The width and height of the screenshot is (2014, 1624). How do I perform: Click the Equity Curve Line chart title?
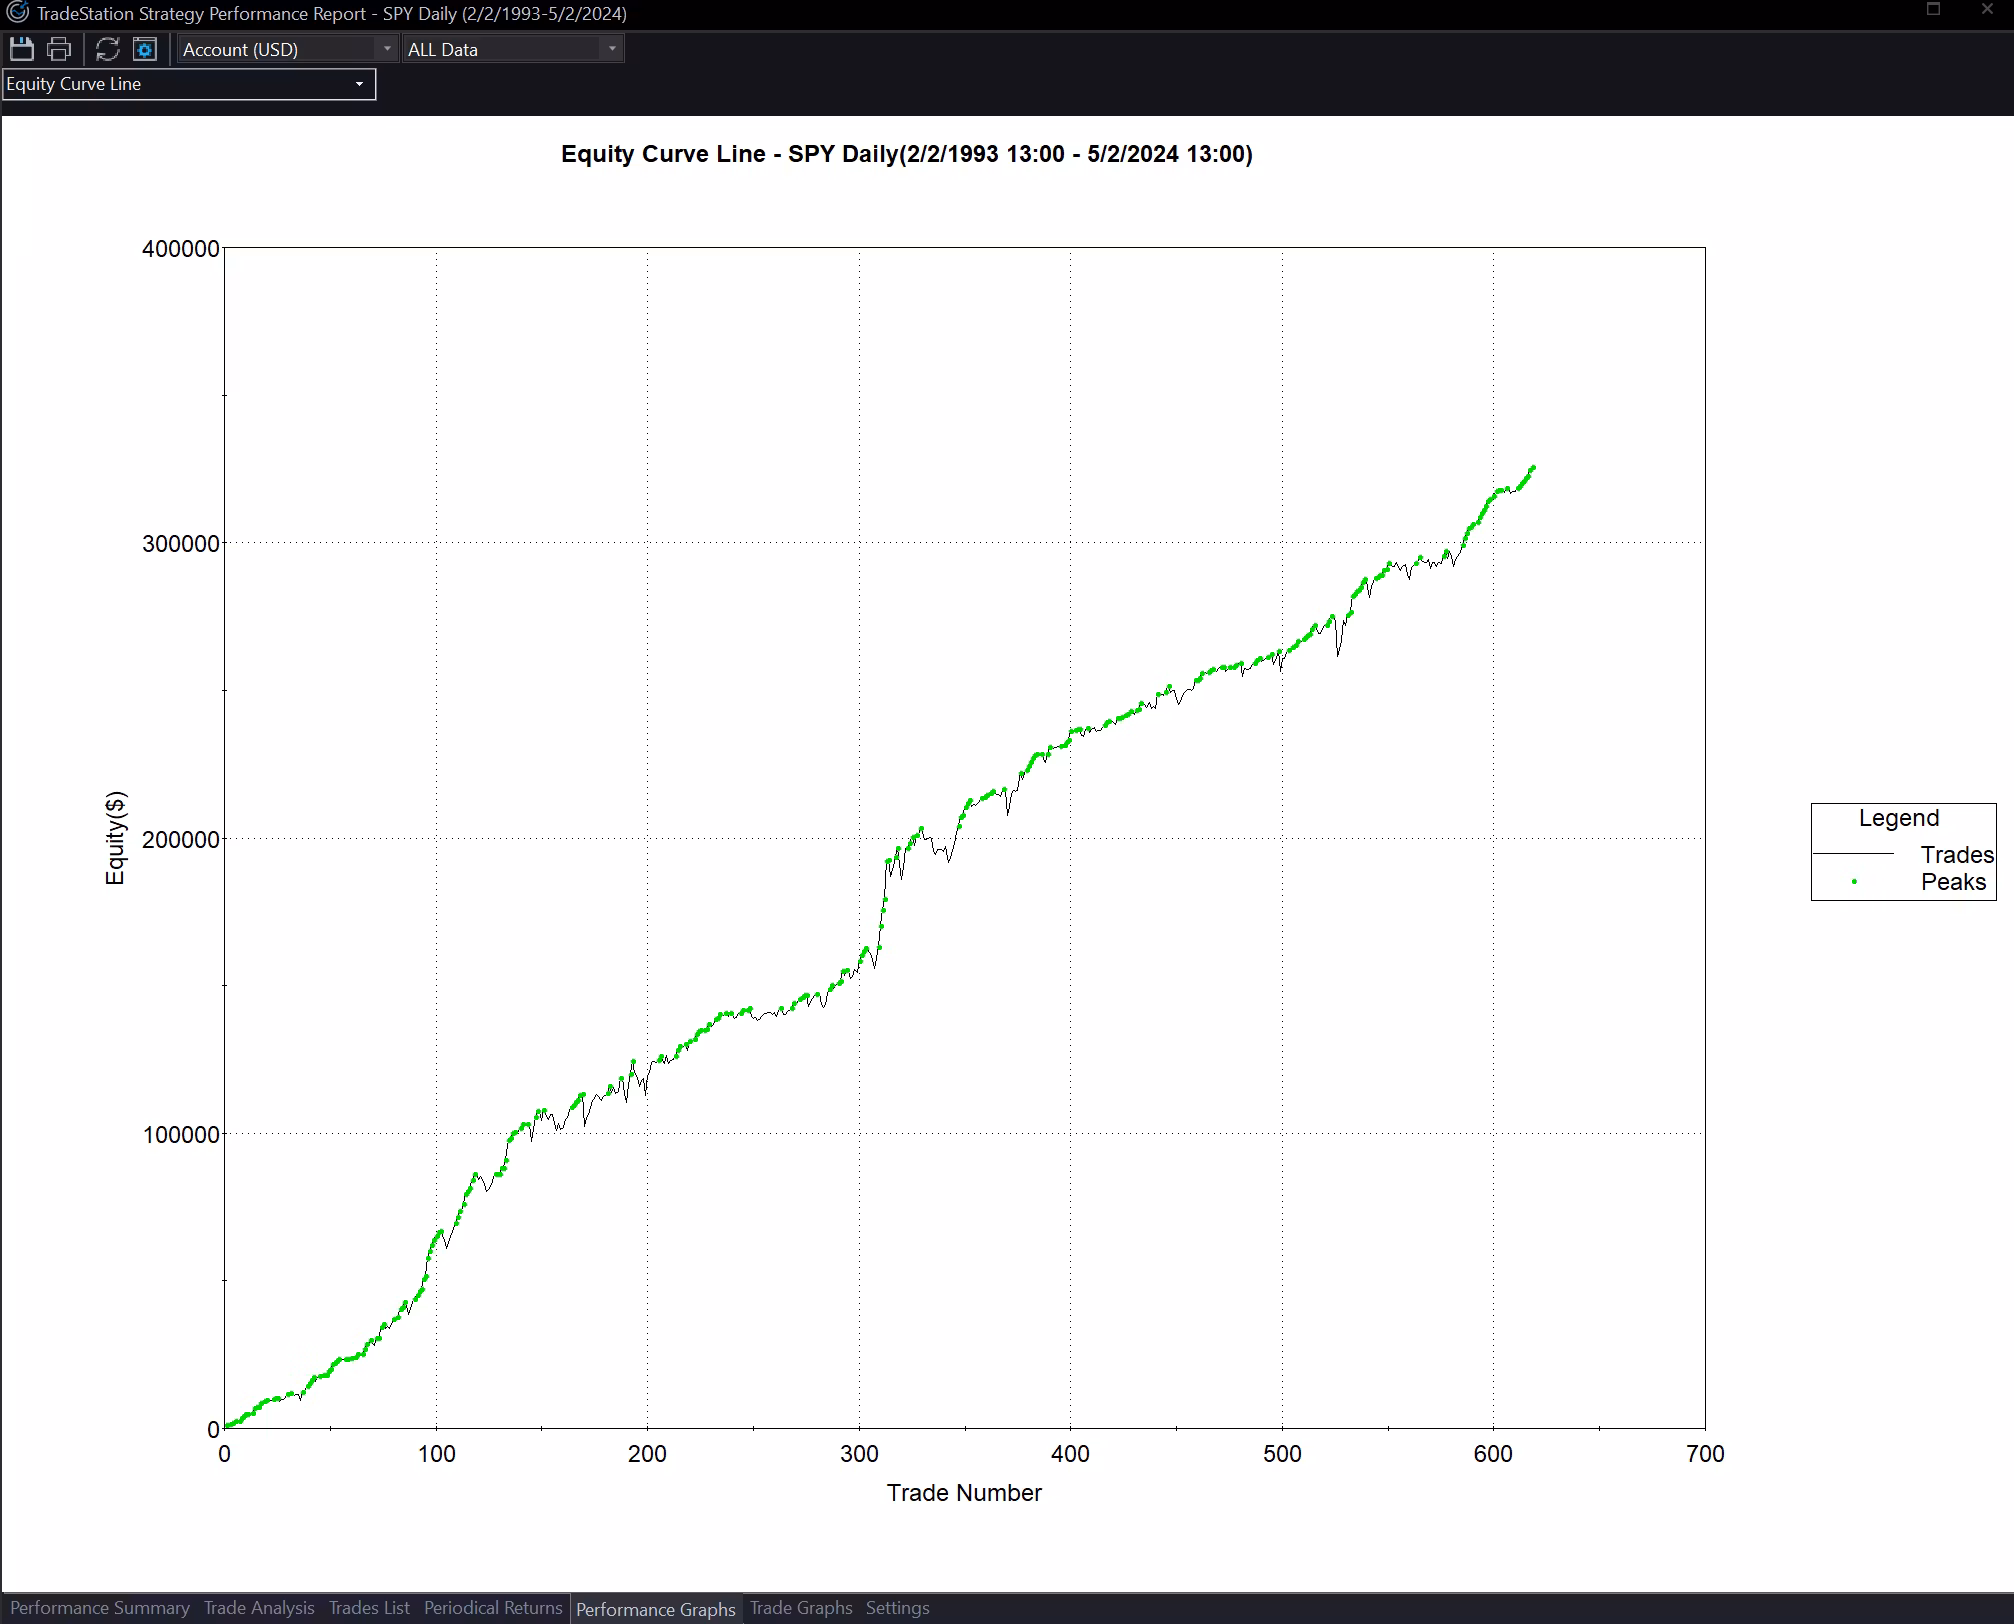coord(906,154)
